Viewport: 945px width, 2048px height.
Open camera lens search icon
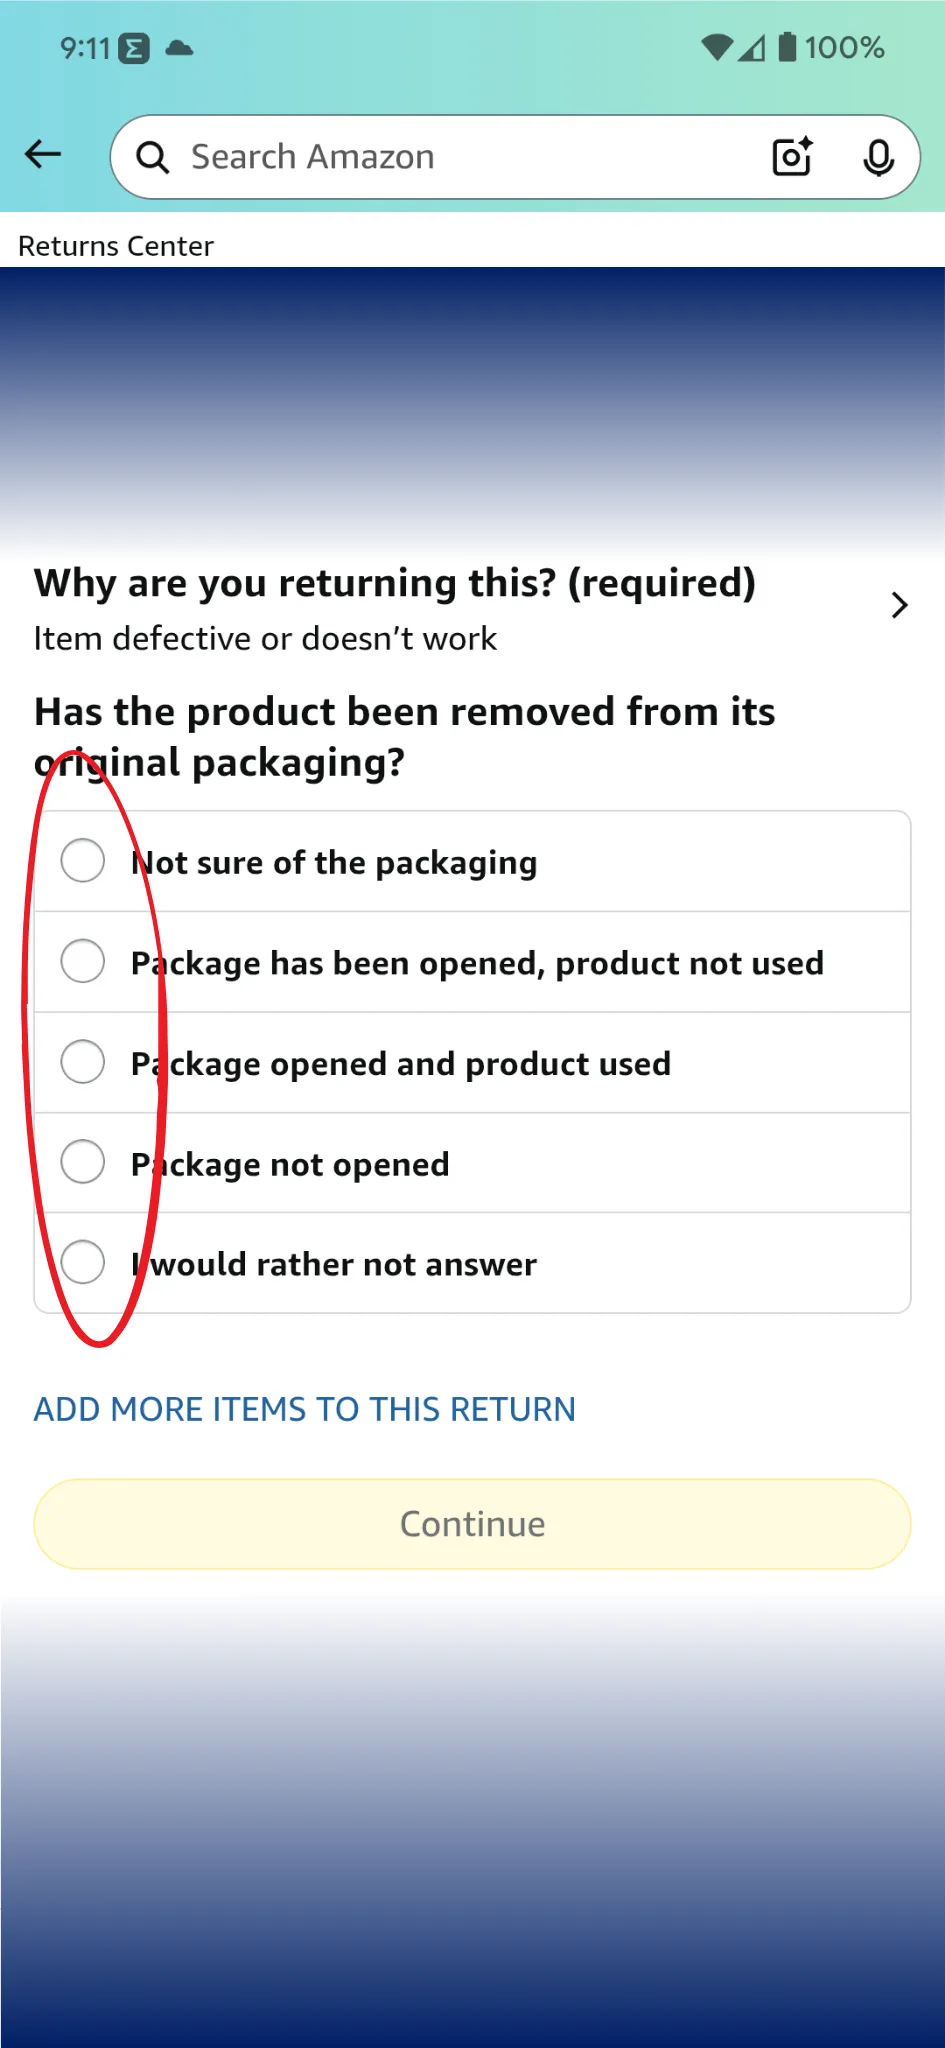coord(792,157)
